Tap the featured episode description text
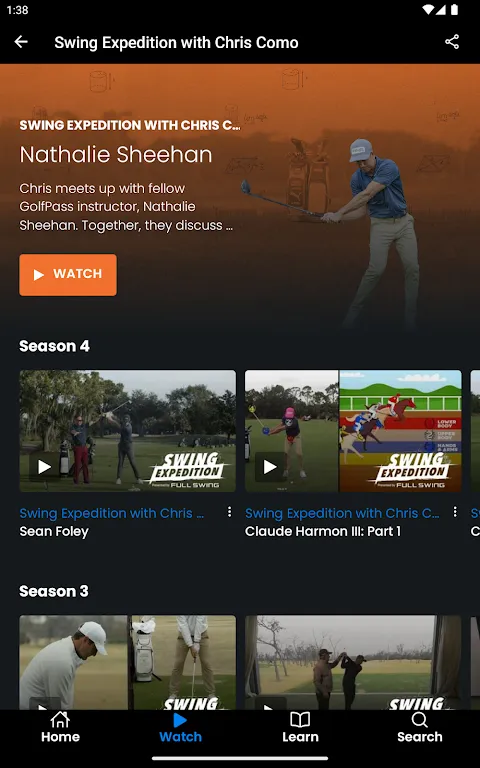Viewport: 480px width, 768px height. tap(126, 207)
